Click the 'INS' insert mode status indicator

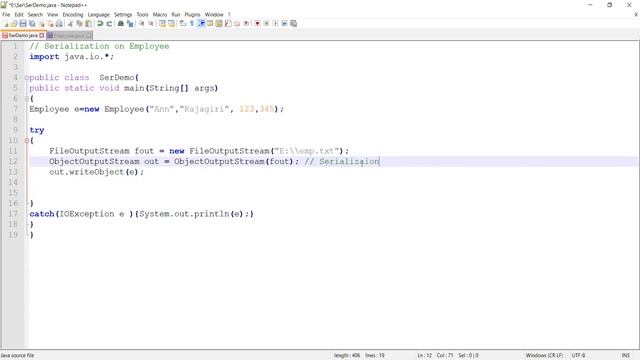click(x=626, y=356)
